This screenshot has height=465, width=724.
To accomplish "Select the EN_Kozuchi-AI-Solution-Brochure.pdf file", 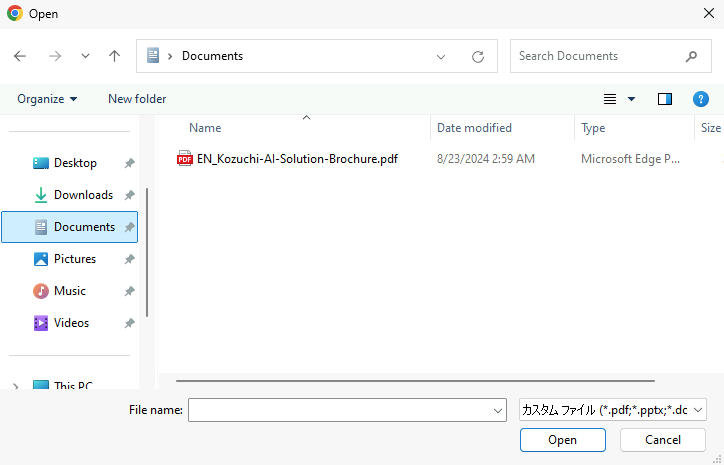I will point(297,158).
